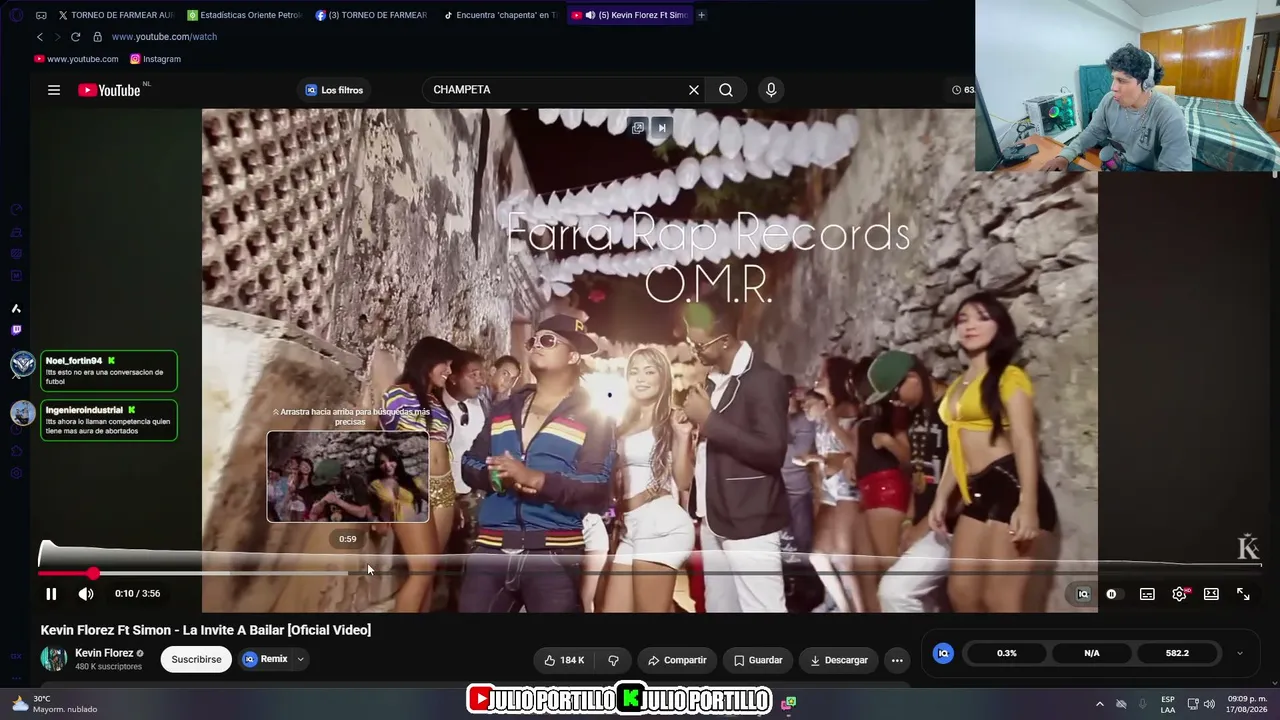The height and width of the screenshot is (720, 1280).
Task: Dislike the video with thumbs-down
Action: [x=613, y=660]
